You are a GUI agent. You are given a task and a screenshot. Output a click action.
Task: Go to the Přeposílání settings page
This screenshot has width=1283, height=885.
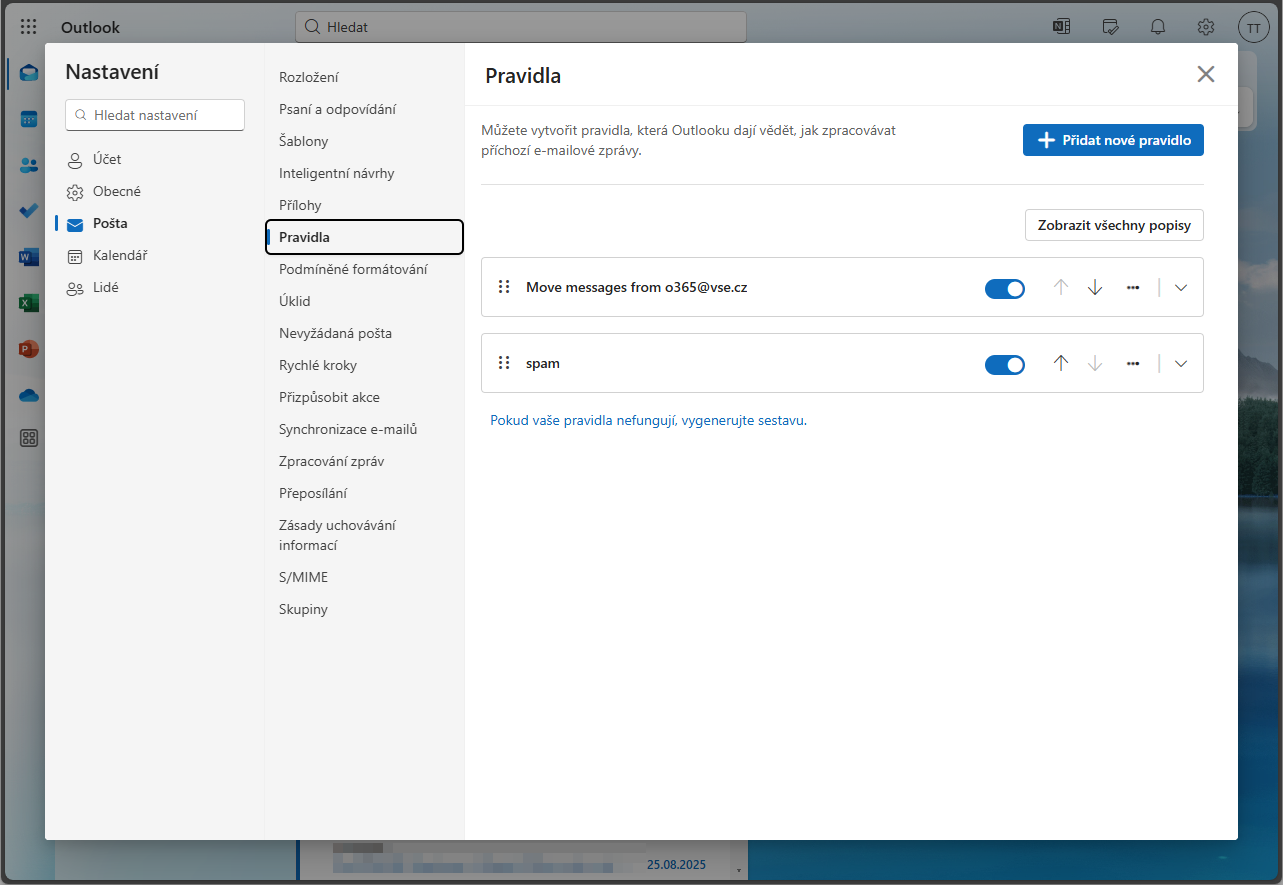313,493
